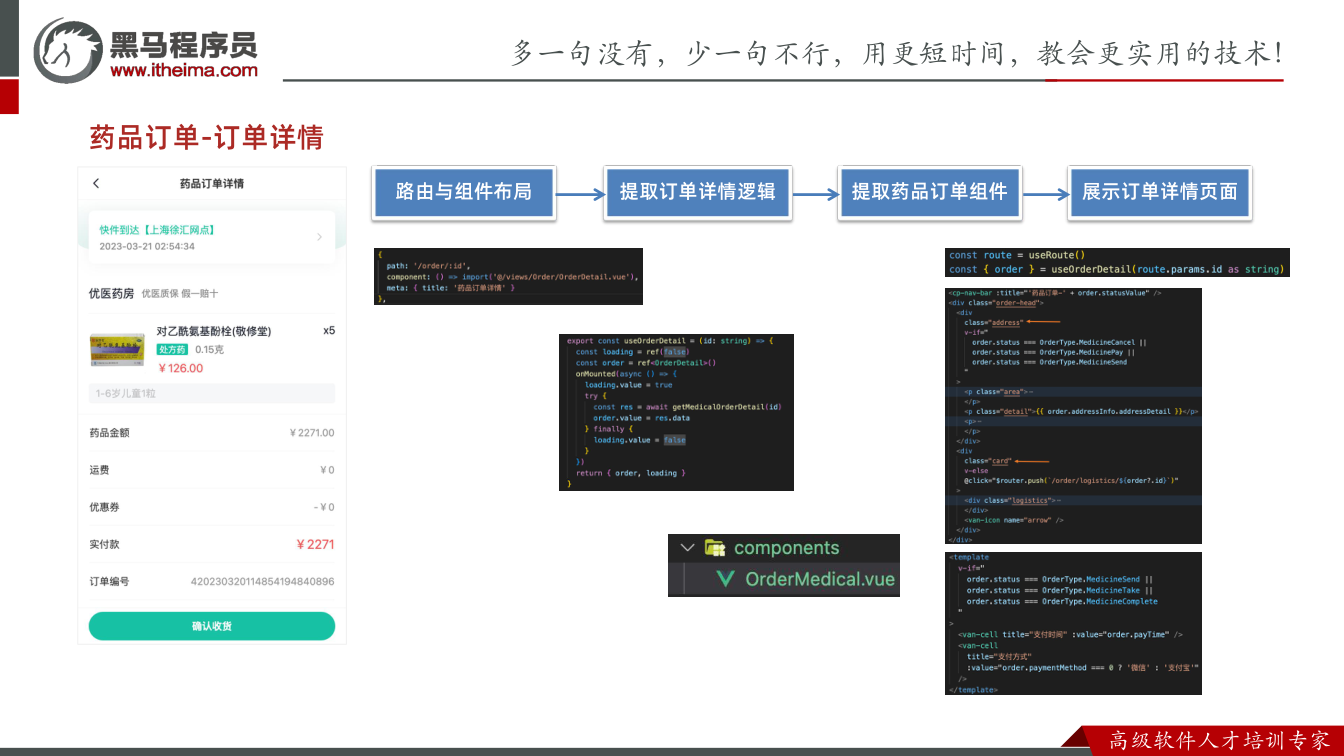The image size is (1344, 756).
Task: Click the 展示订单详情页面 step box
Action: pos(1160,192)
